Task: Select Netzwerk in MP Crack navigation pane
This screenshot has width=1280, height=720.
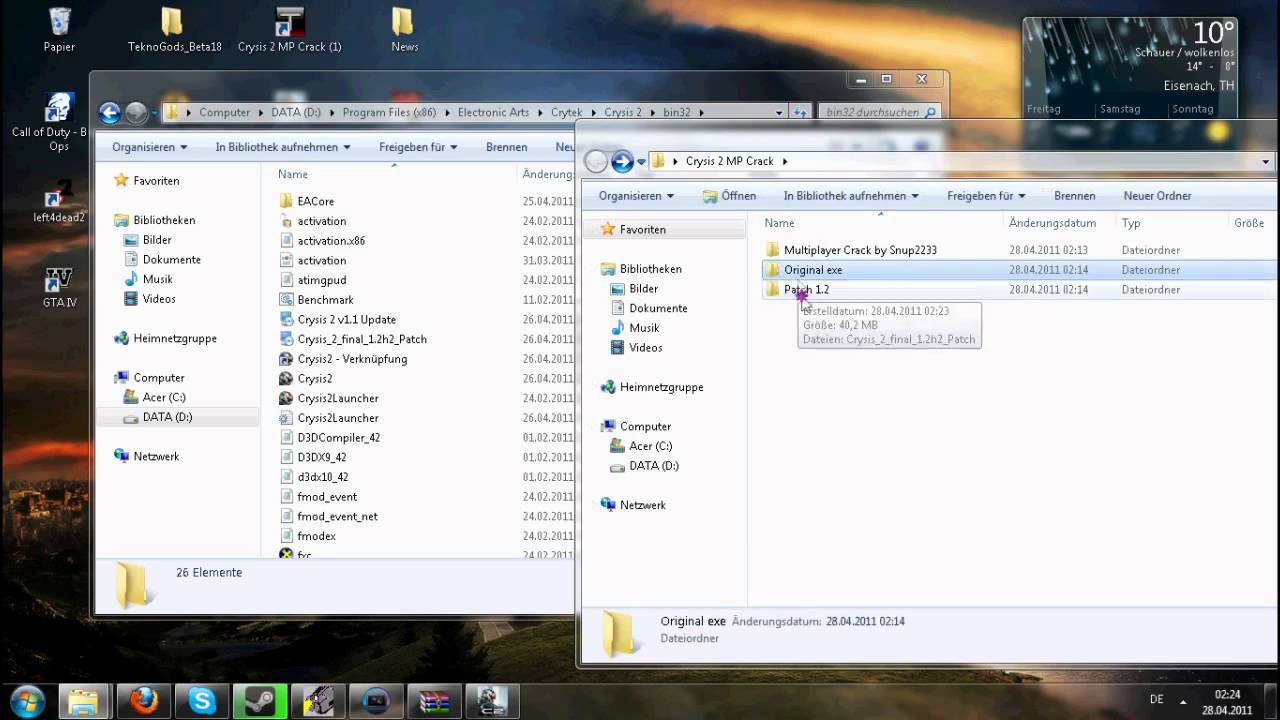Action: coord(633,505)
